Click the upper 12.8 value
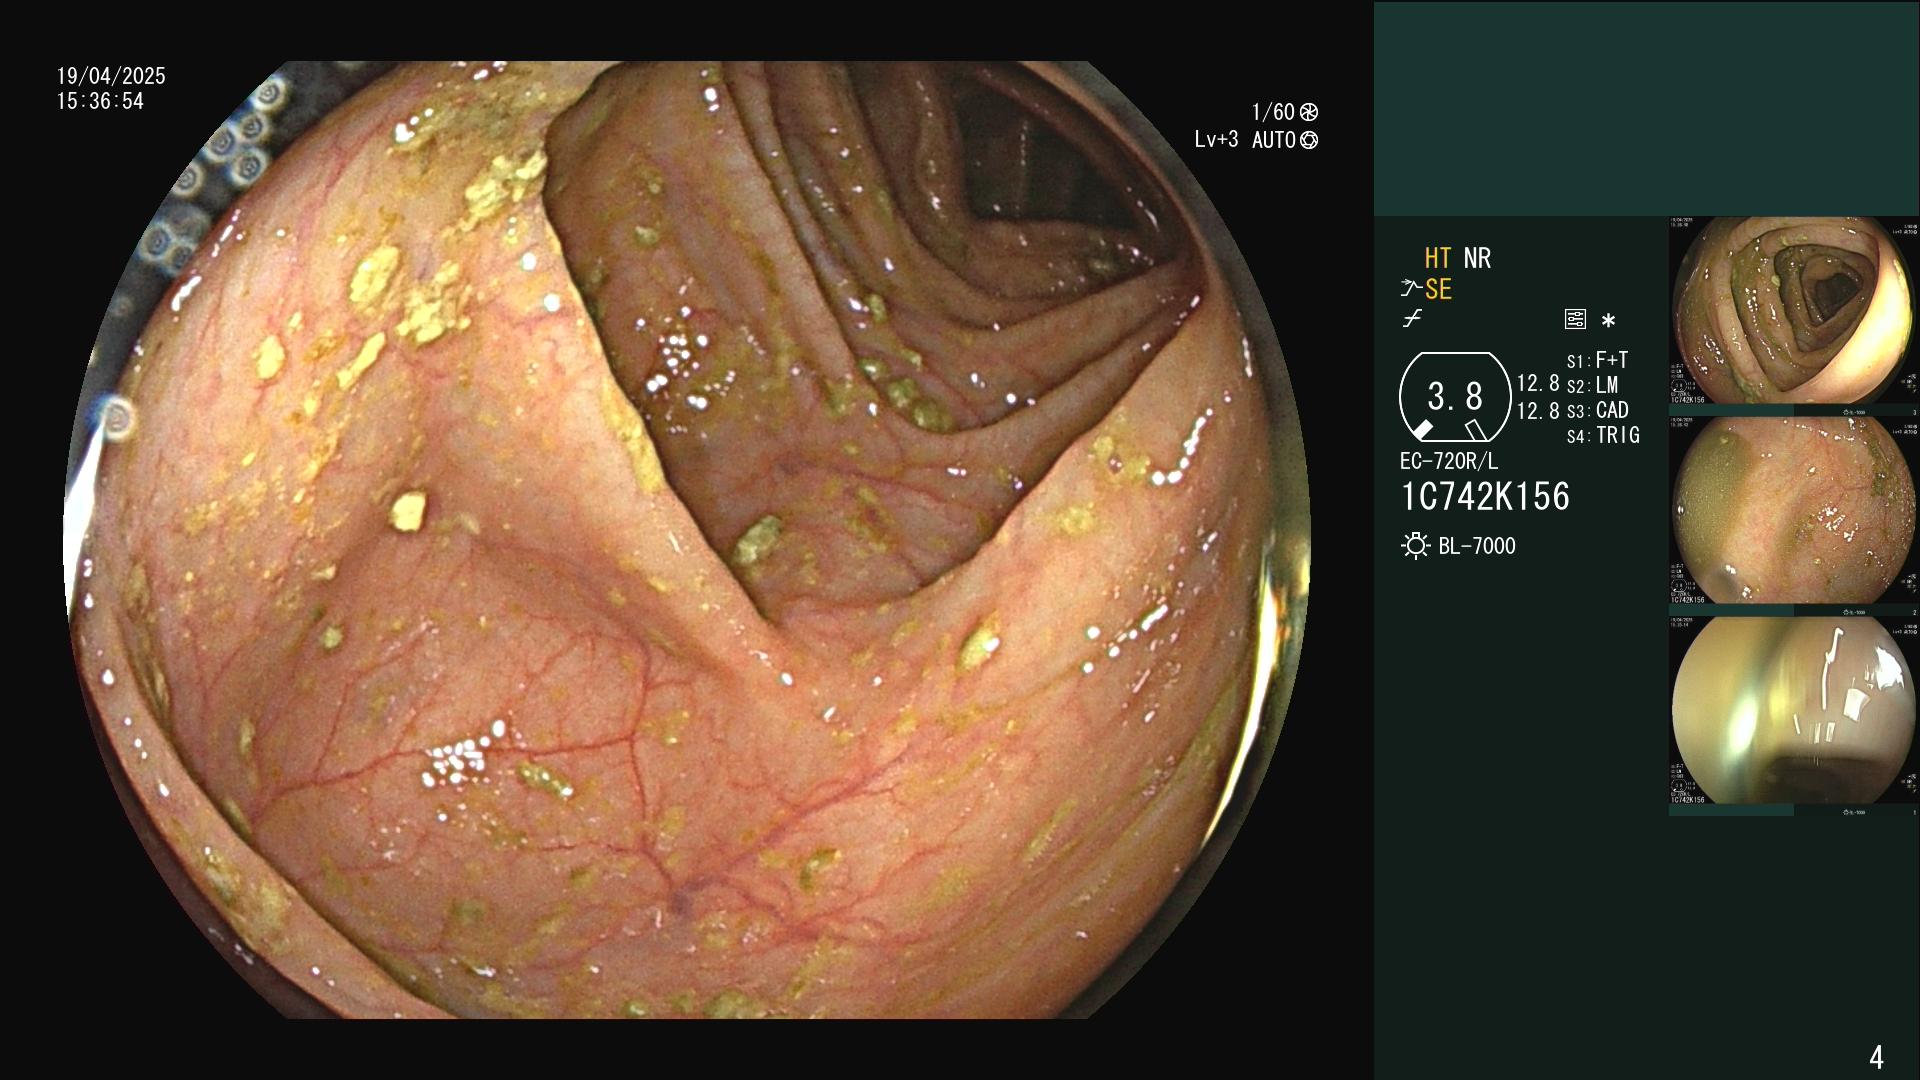 point(1538,383)
